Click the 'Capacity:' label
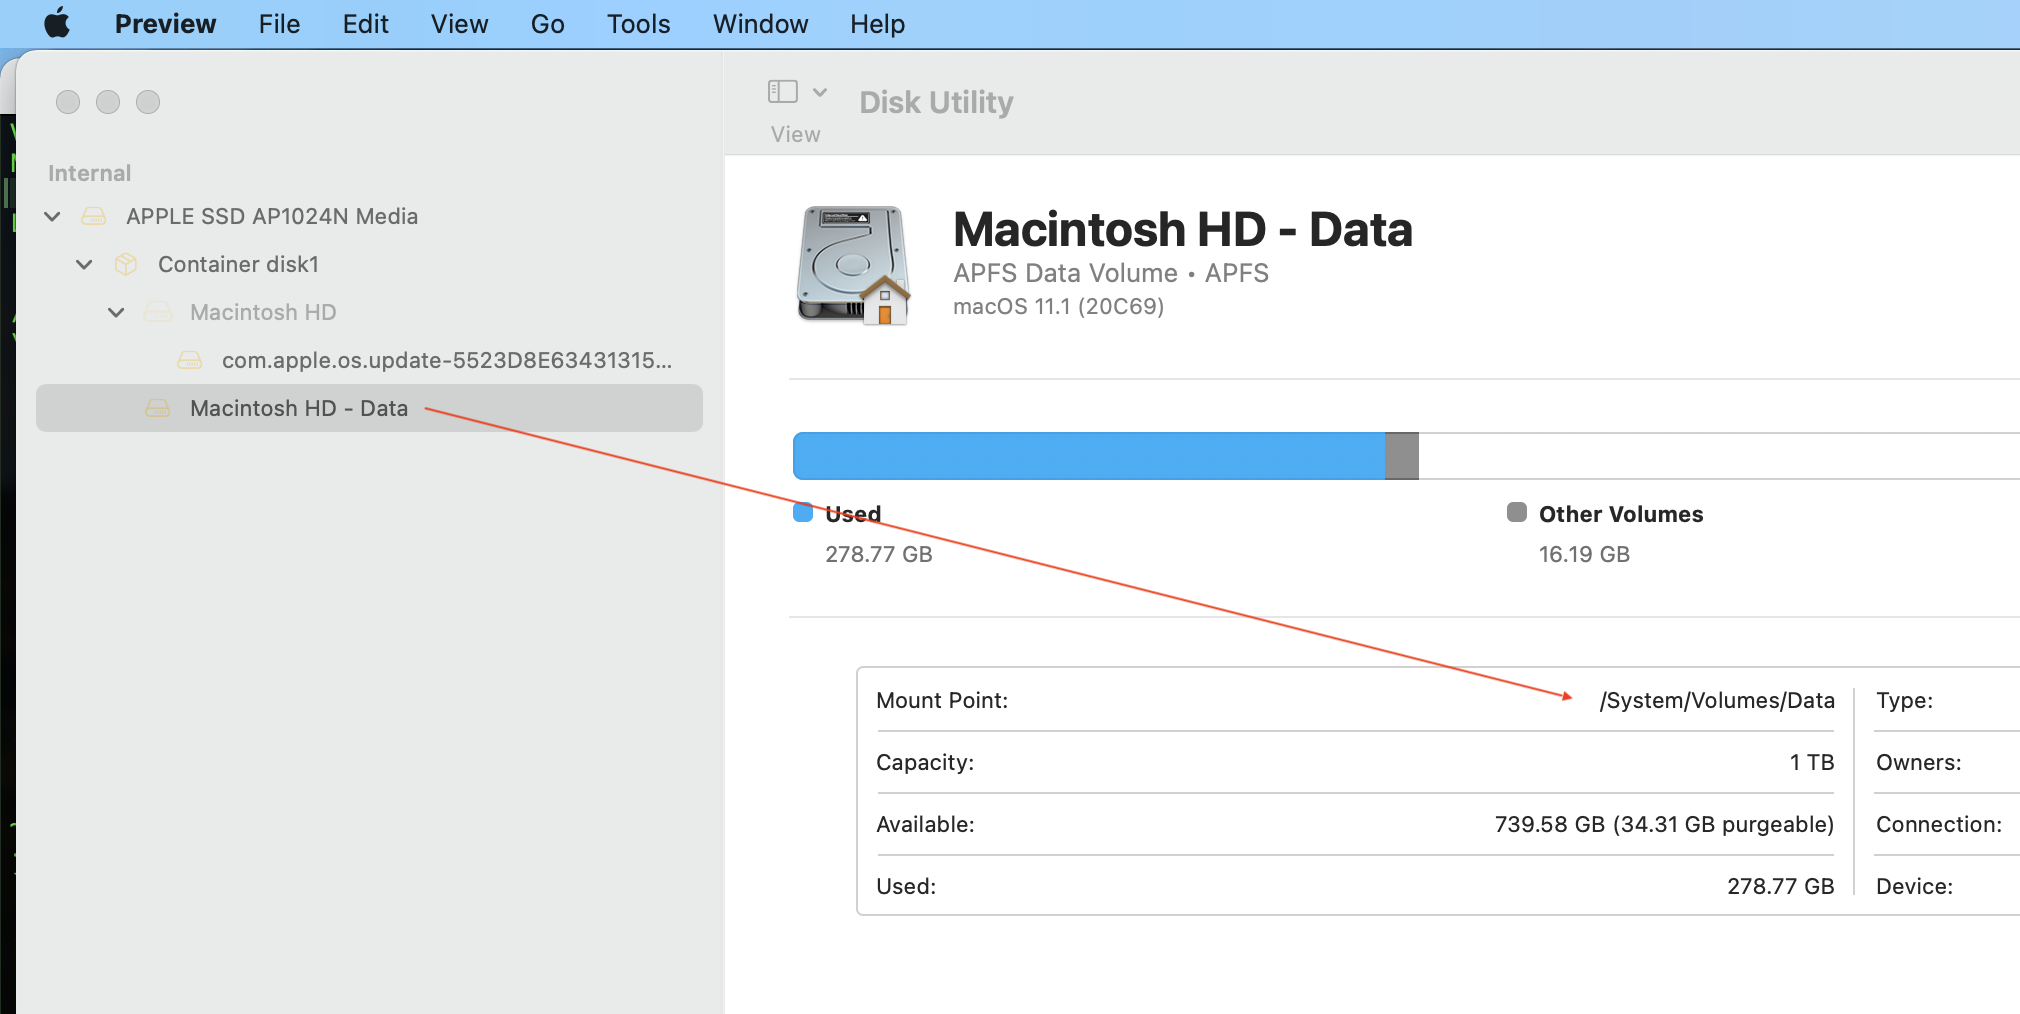The height and width of the screenshot is (1014, 2020). point(925,762)
